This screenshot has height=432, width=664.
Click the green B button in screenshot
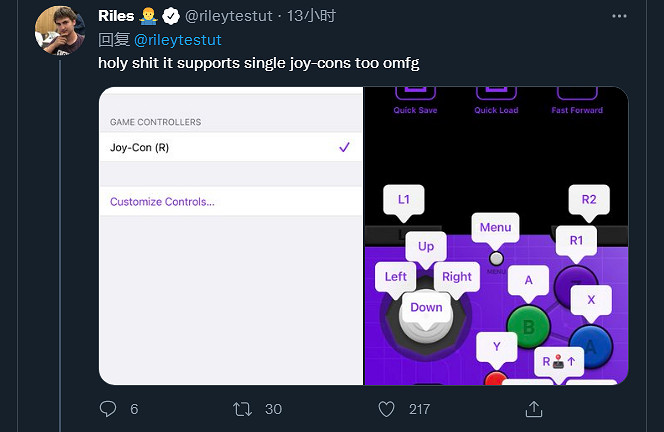(x=529, y=326)
